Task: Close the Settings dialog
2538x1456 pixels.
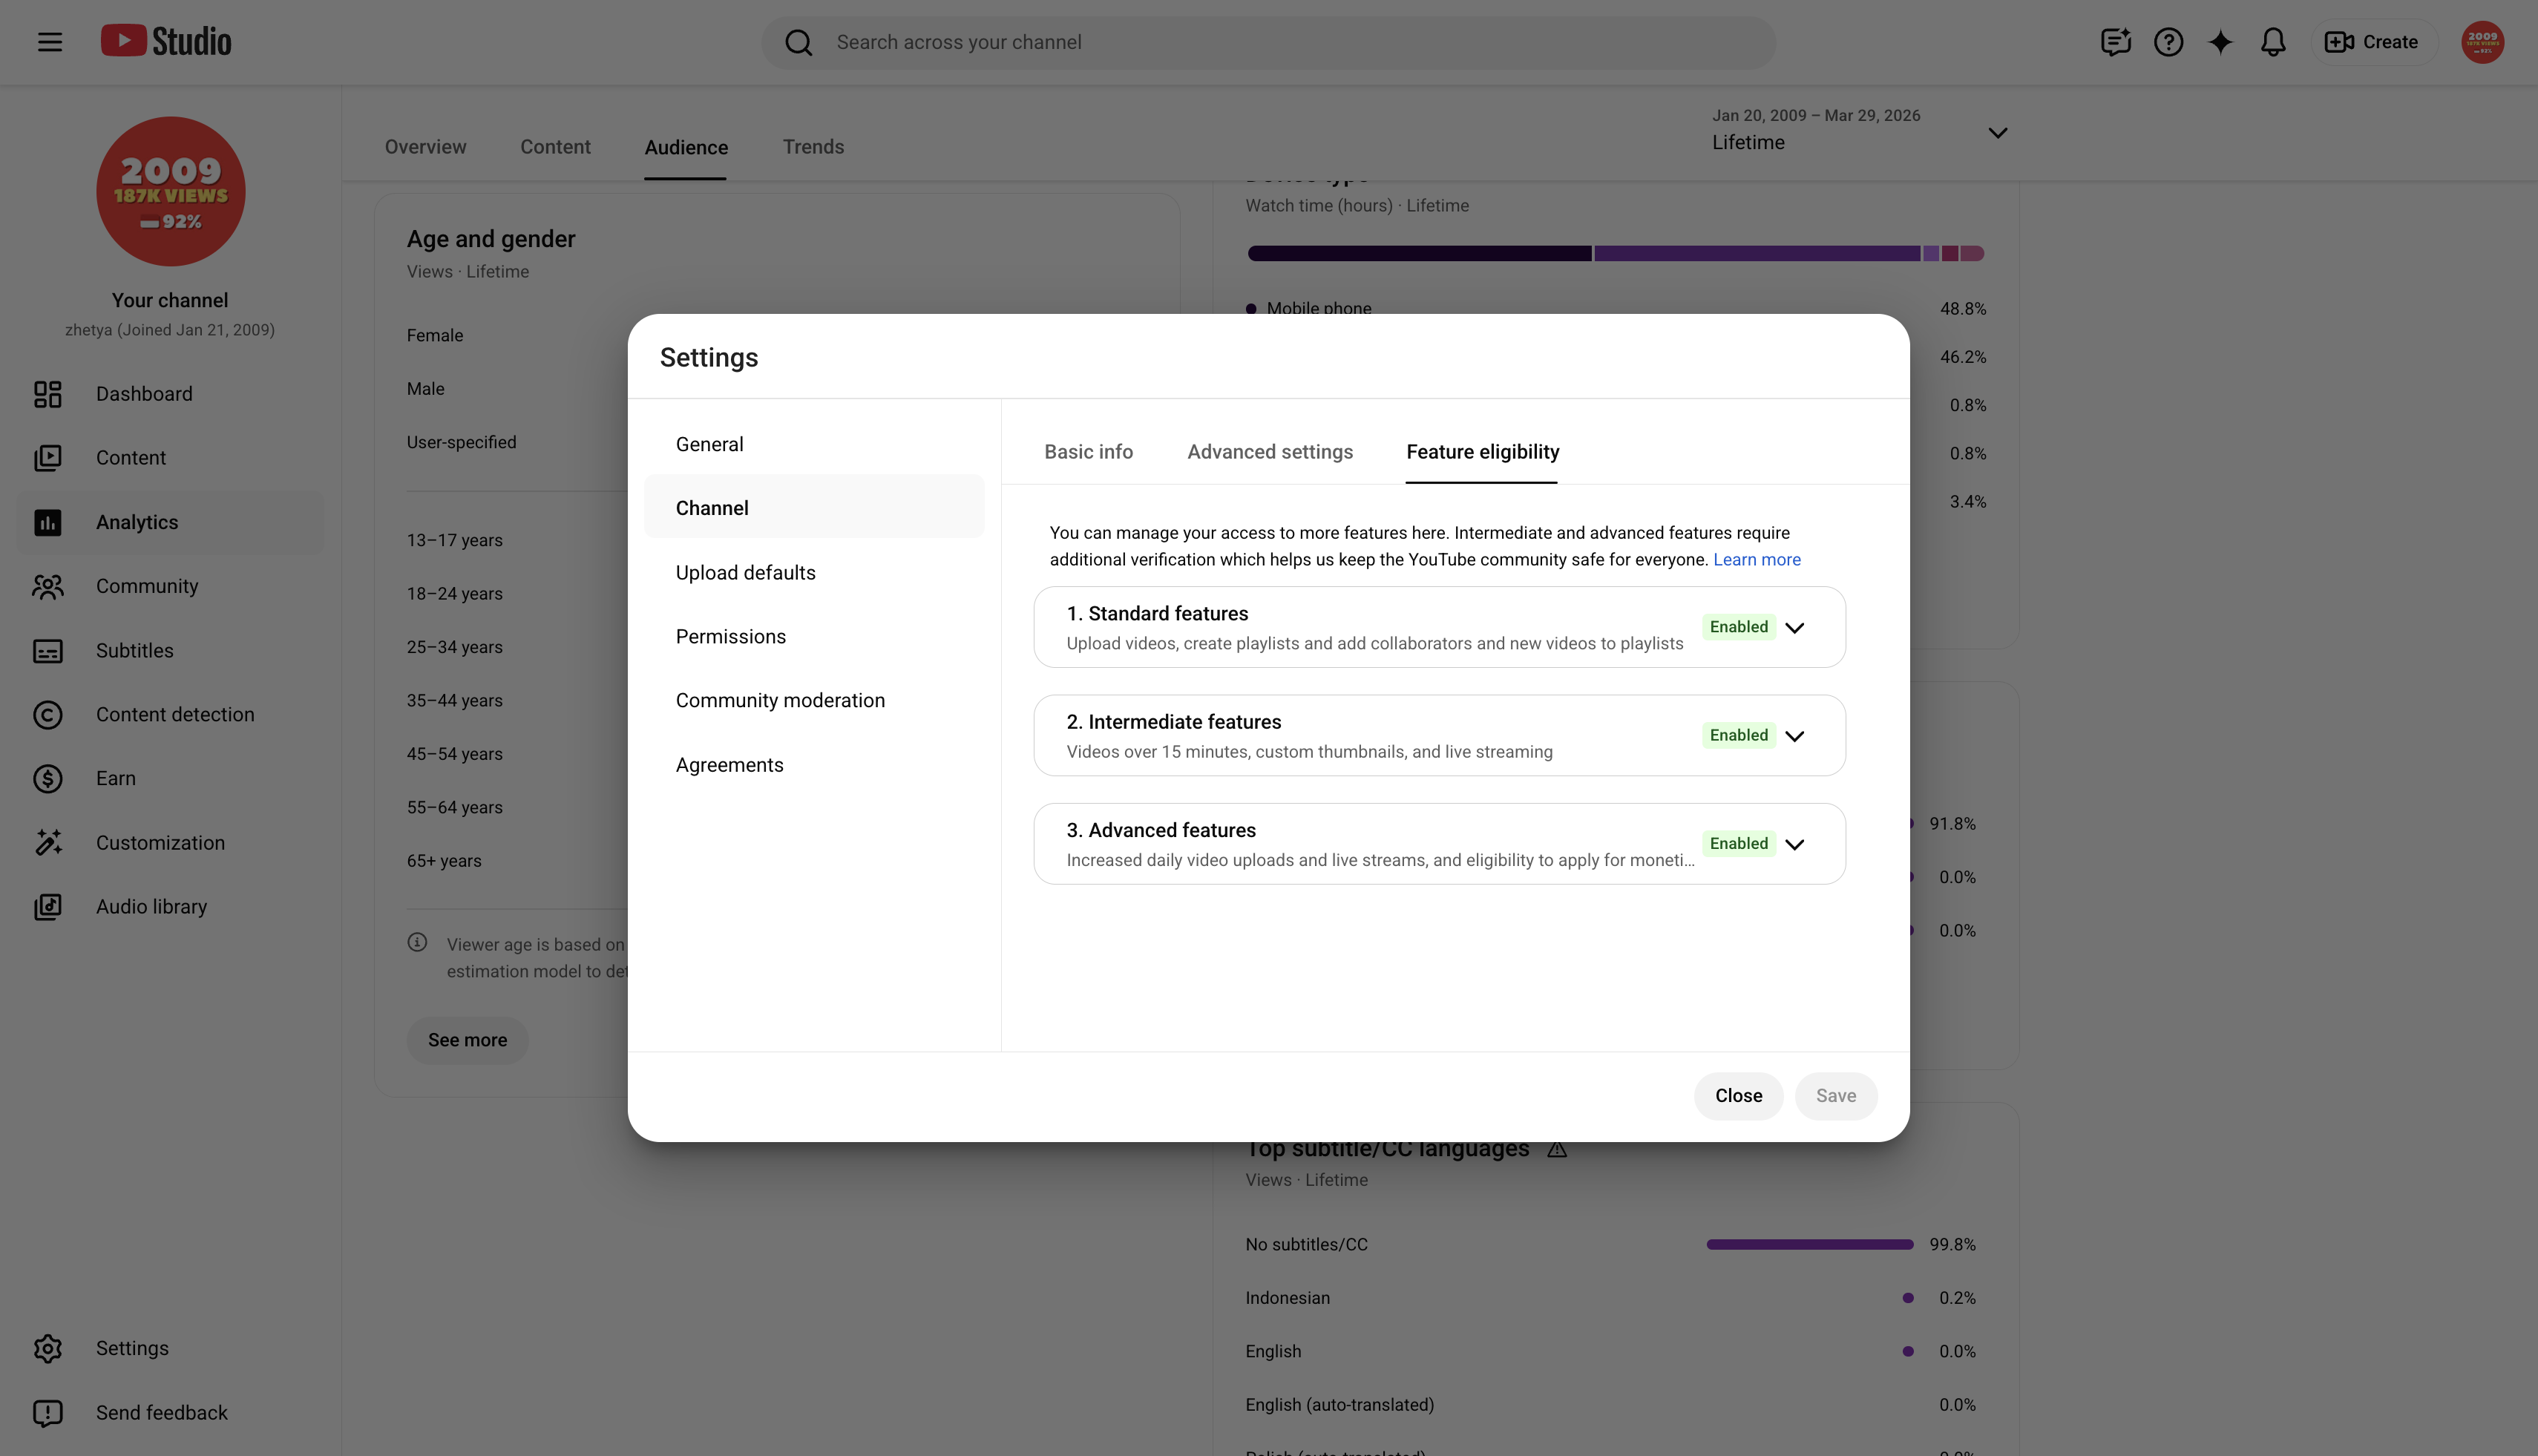Action: 1738,1096
